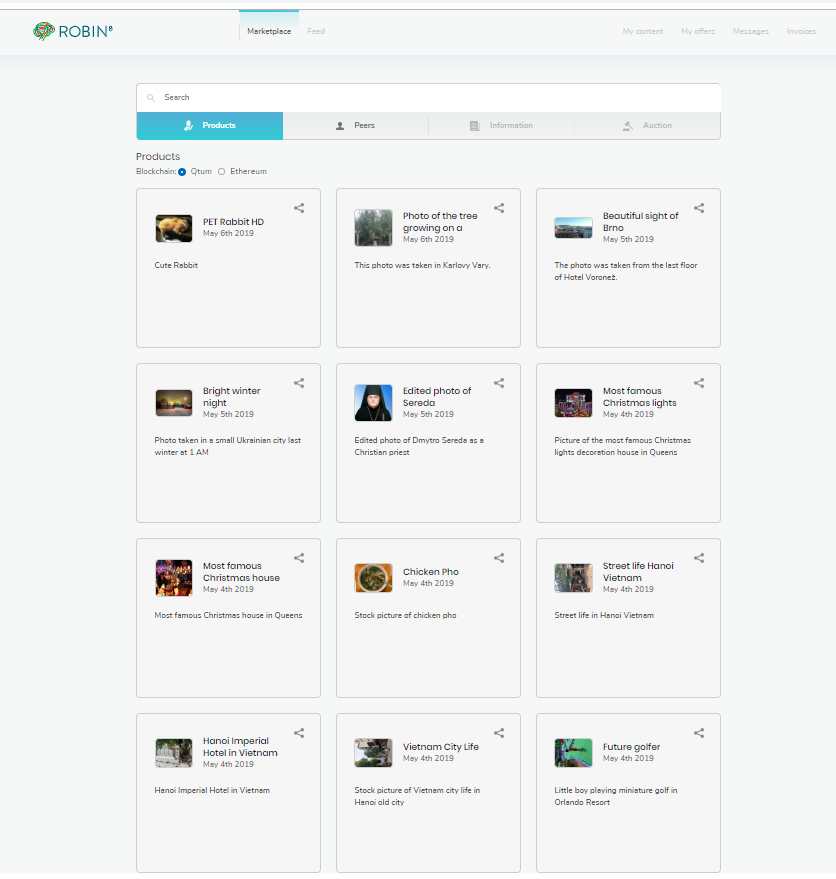Switch to the Information tab

[501, 126]
